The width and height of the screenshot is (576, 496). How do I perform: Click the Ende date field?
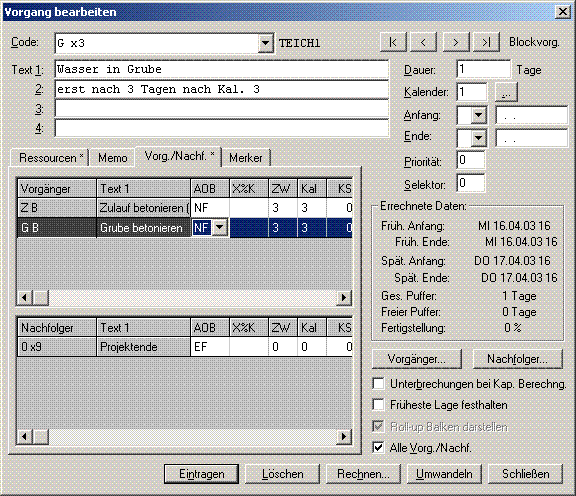coord(532,138)
